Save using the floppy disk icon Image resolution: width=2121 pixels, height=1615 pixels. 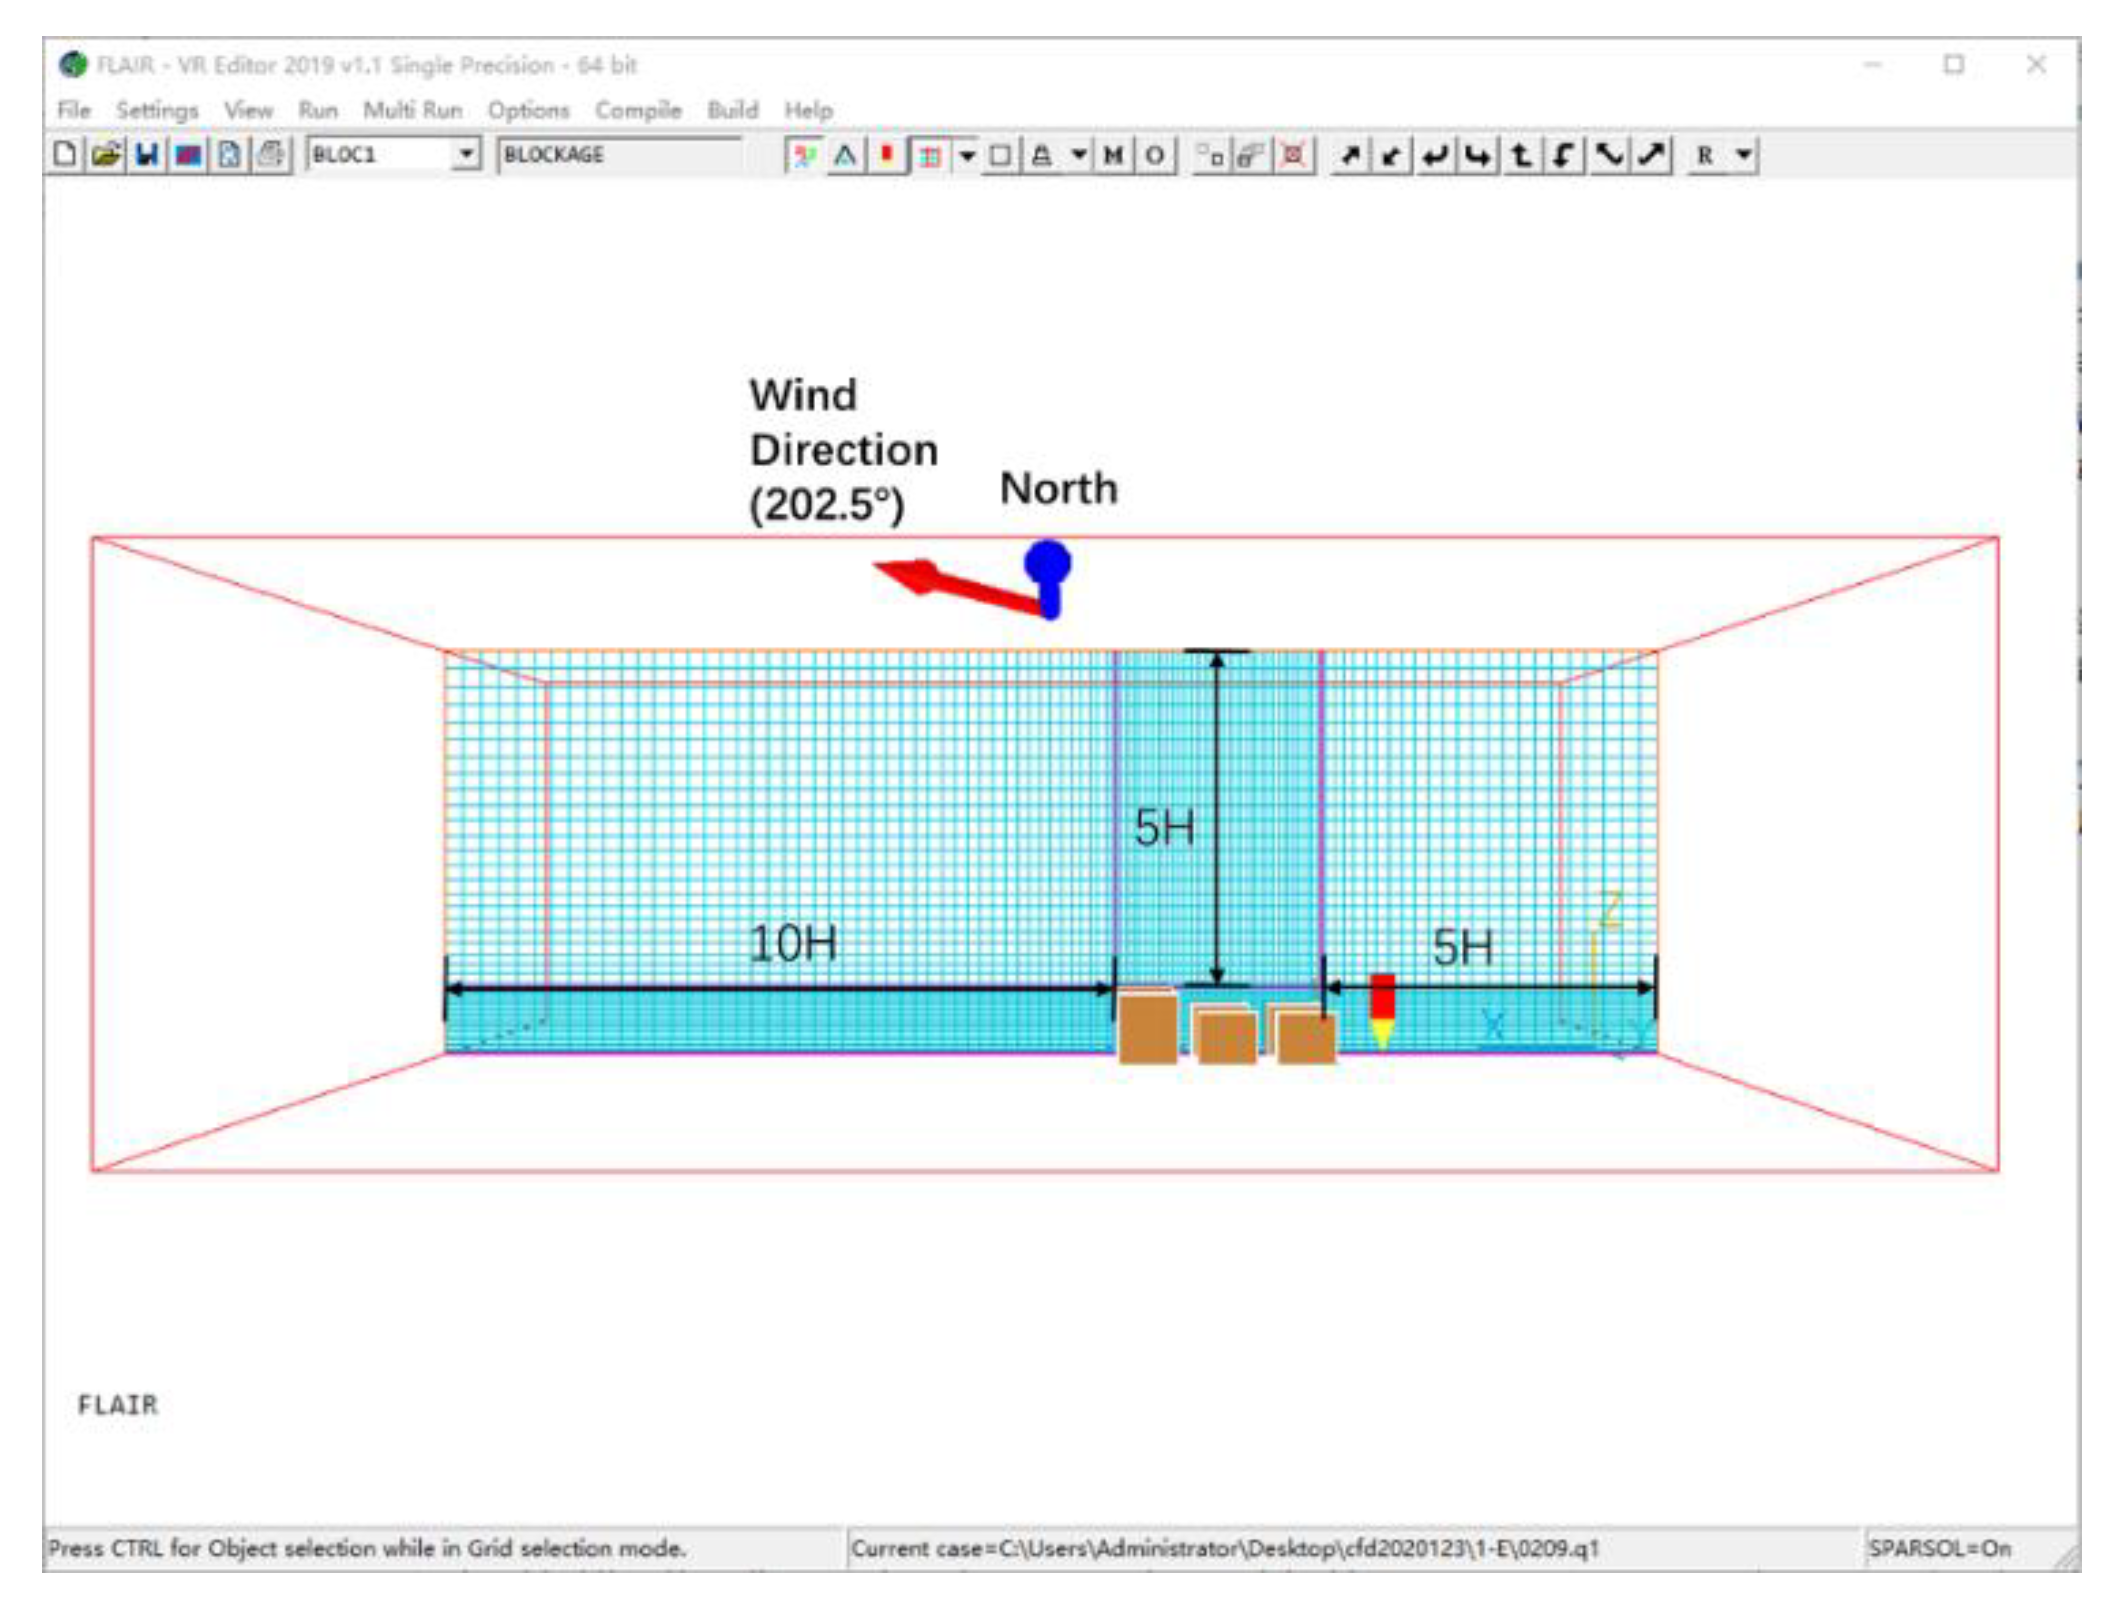147,155
